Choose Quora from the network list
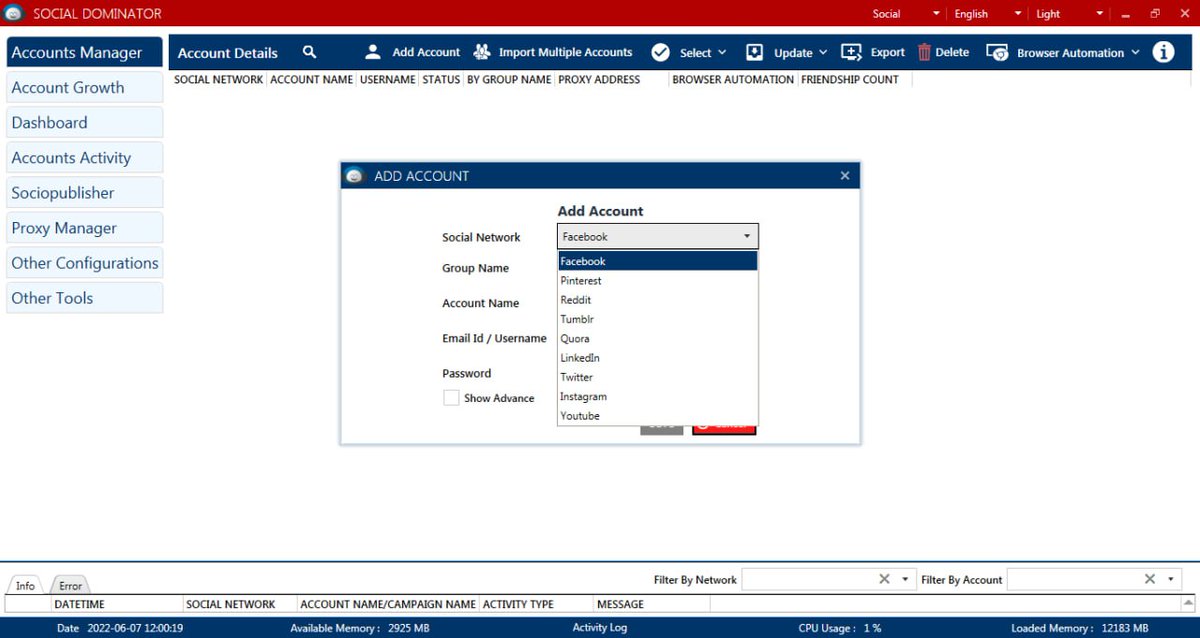 point(657,339)
